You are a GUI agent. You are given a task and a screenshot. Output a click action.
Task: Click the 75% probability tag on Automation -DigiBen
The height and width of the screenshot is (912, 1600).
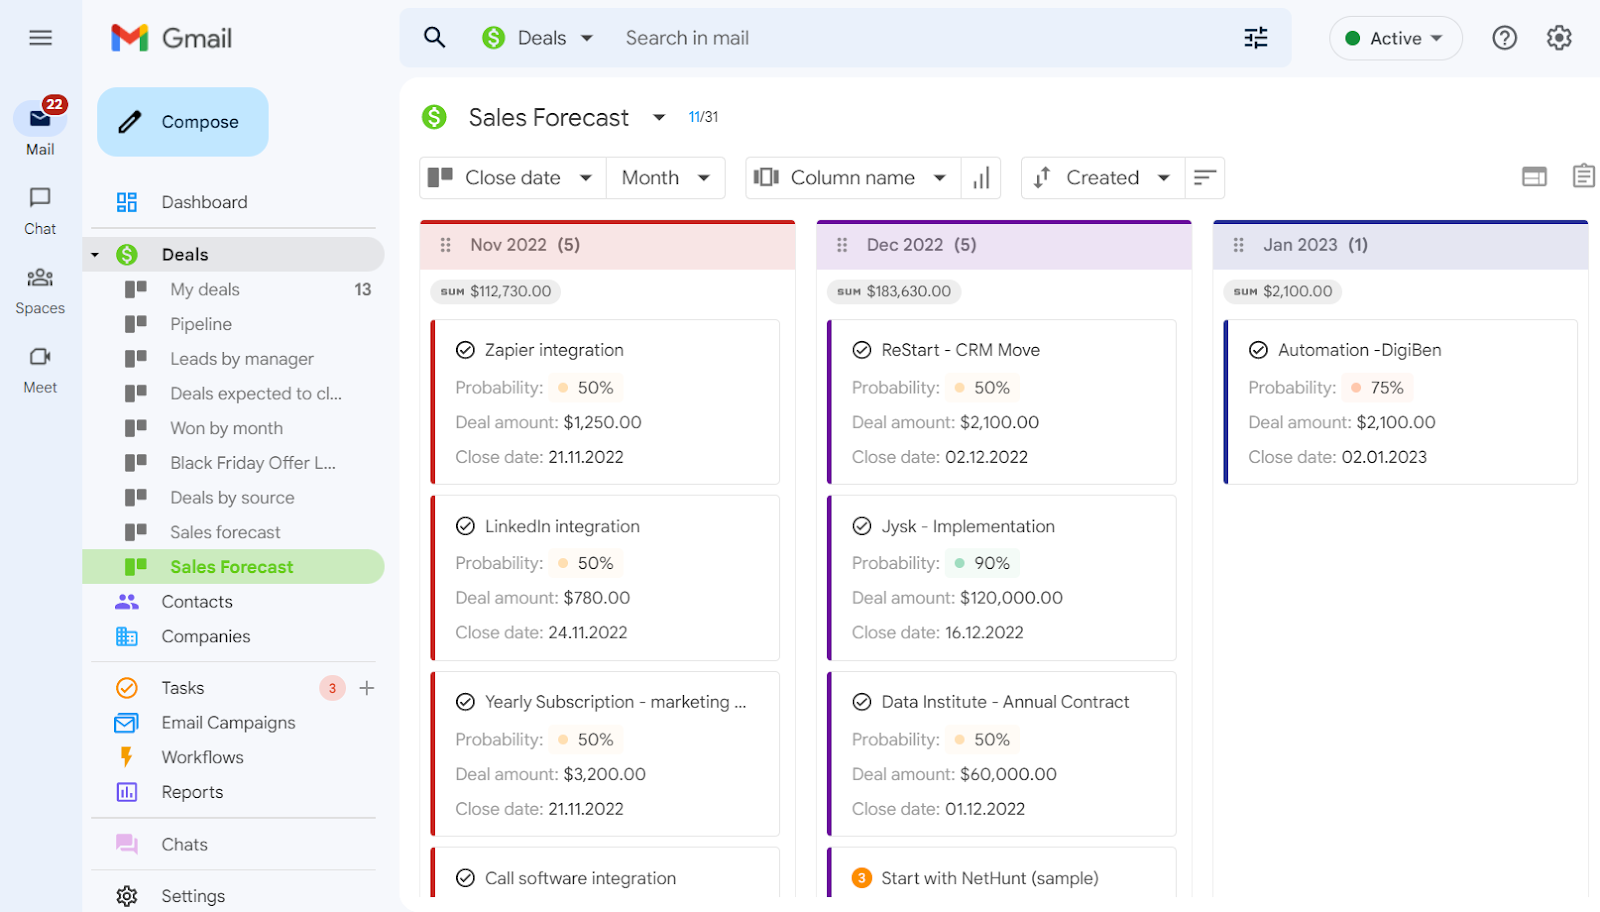(1377, 388)
